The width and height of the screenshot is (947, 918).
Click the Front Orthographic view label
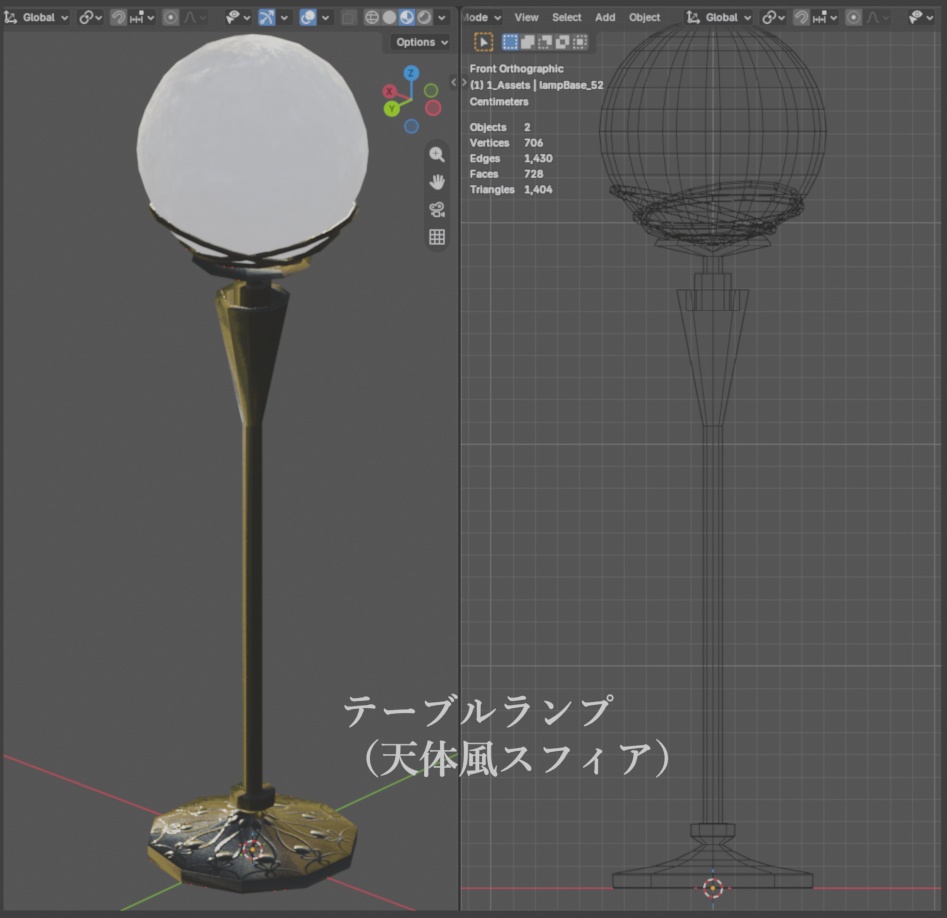click(516, 69)
